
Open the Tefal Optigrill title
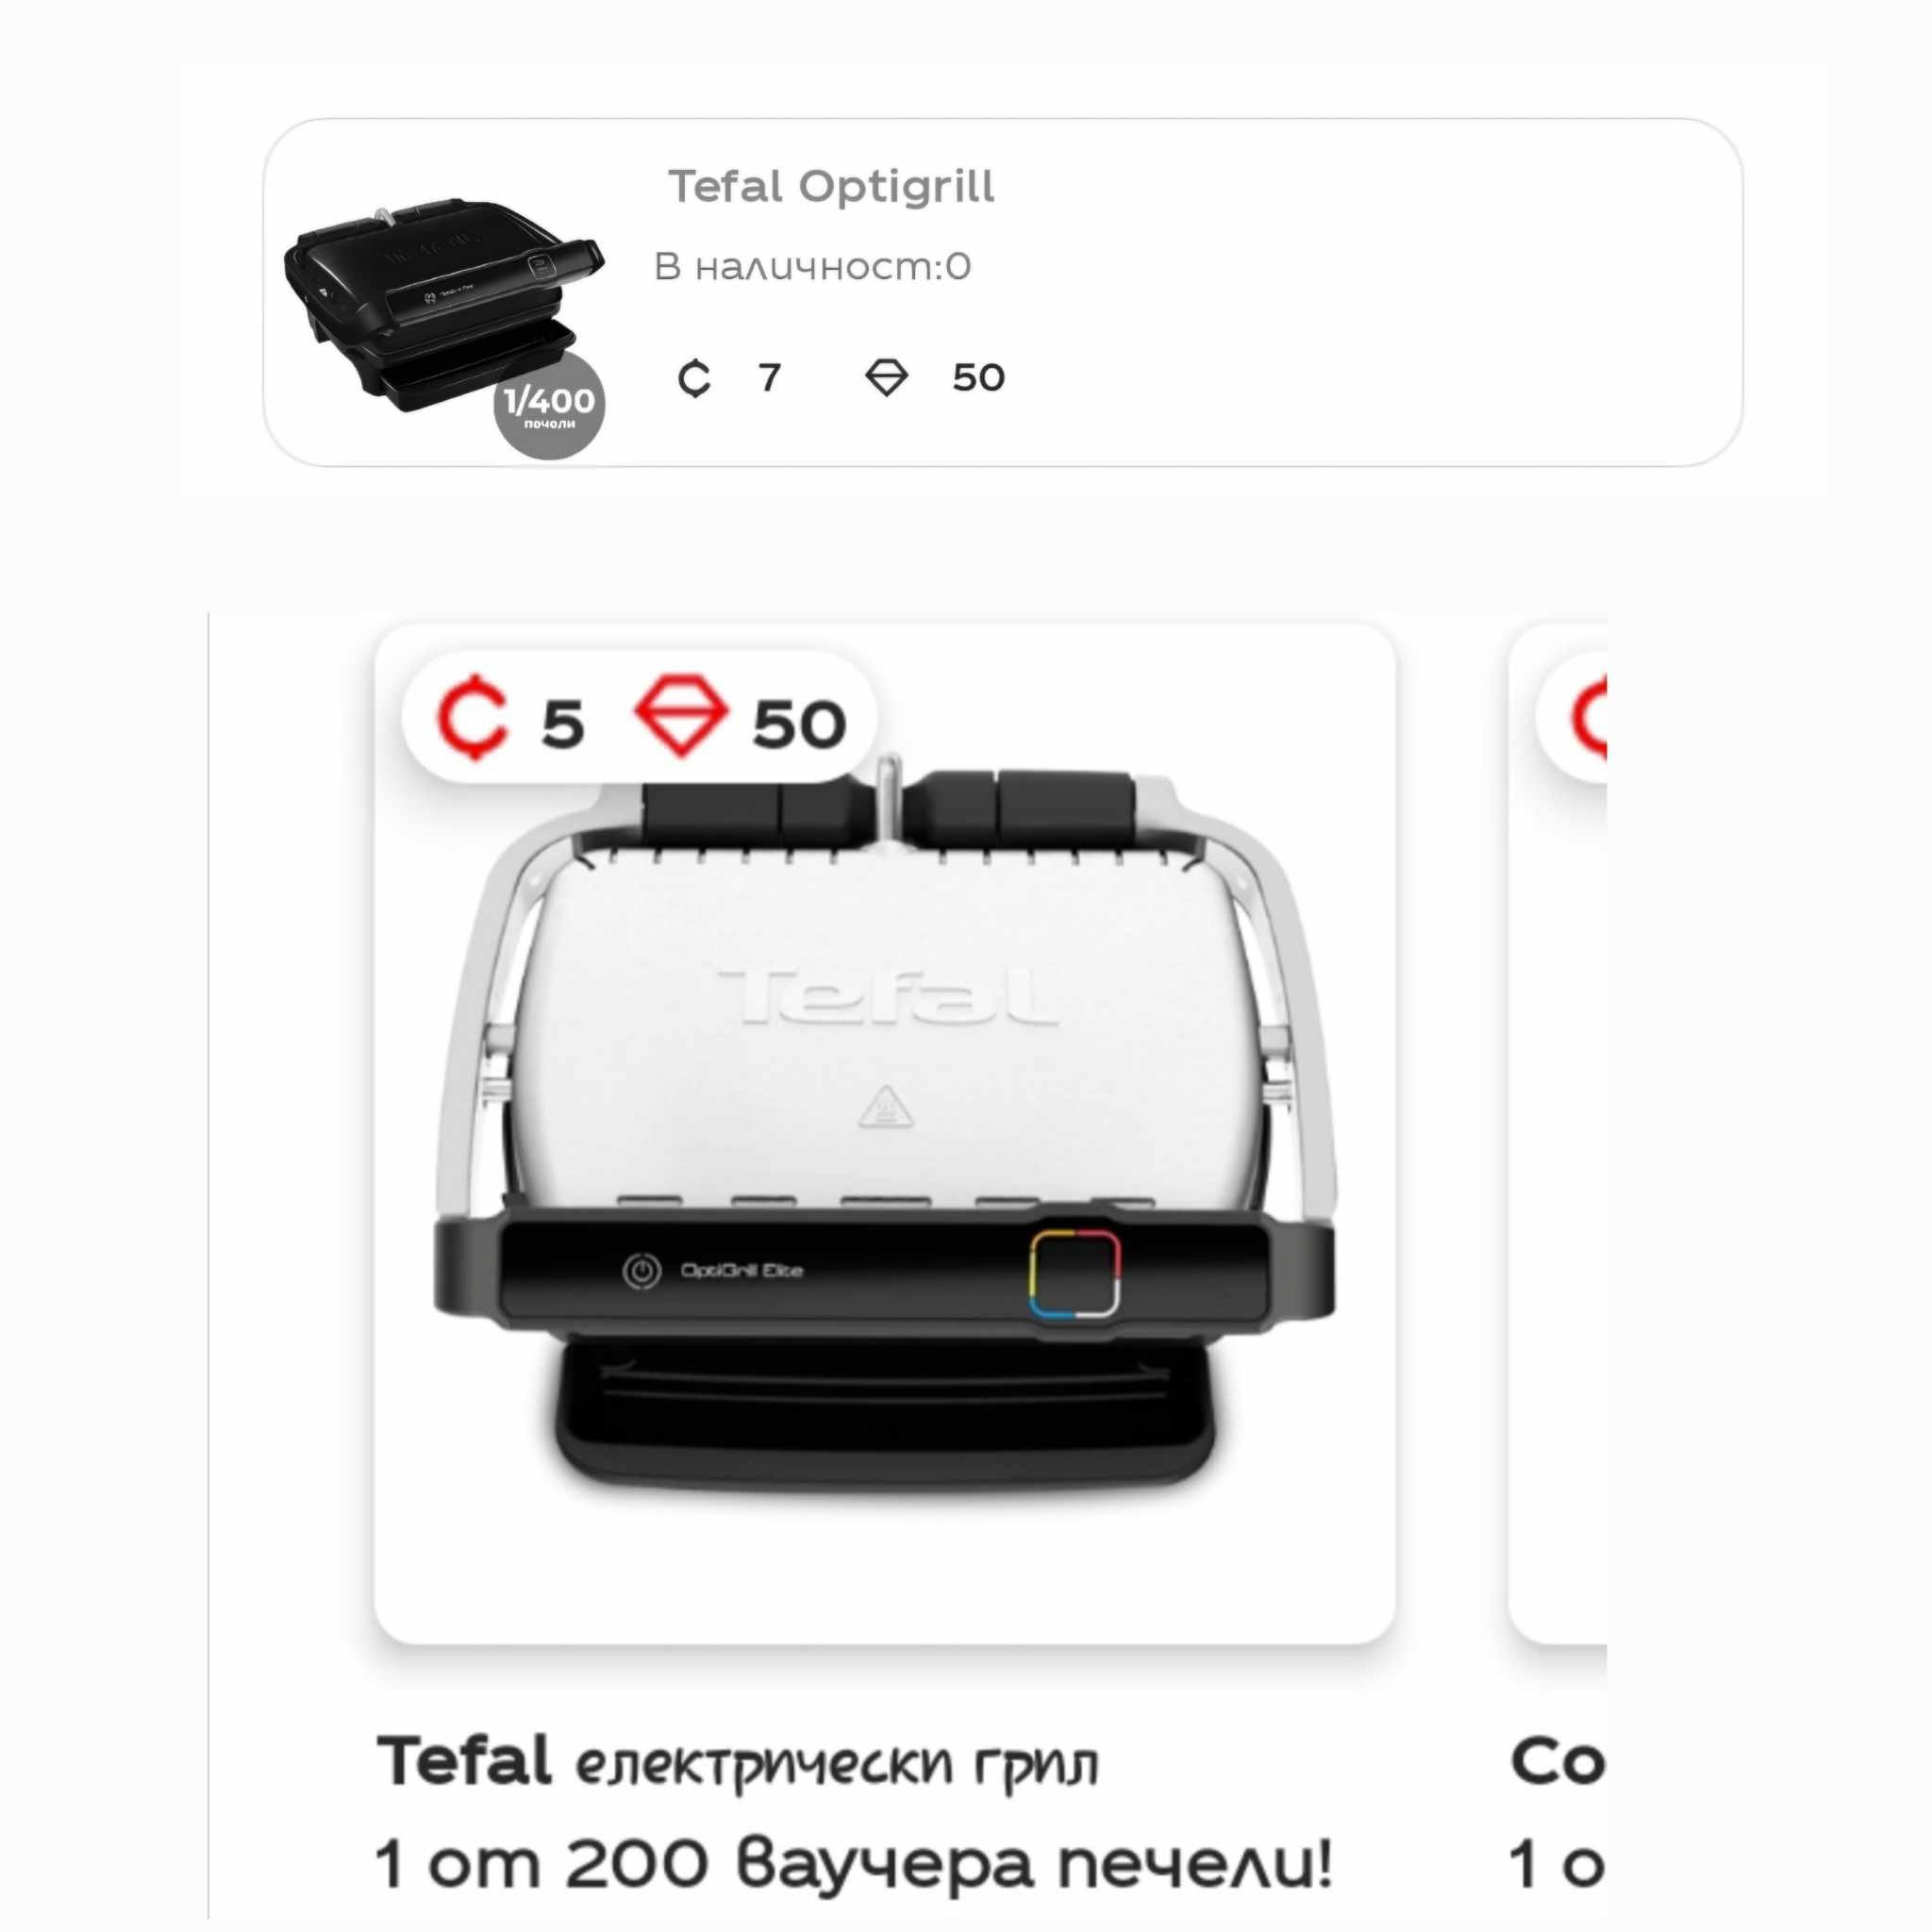coord(831,187)
